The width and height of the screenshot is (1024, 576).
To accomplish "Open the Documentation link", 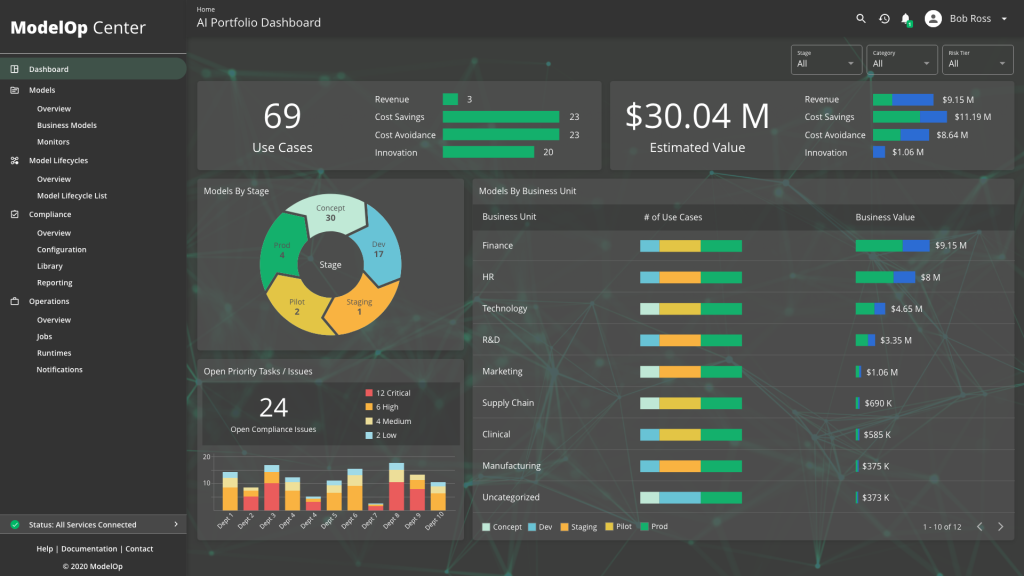I will [89, 549].
